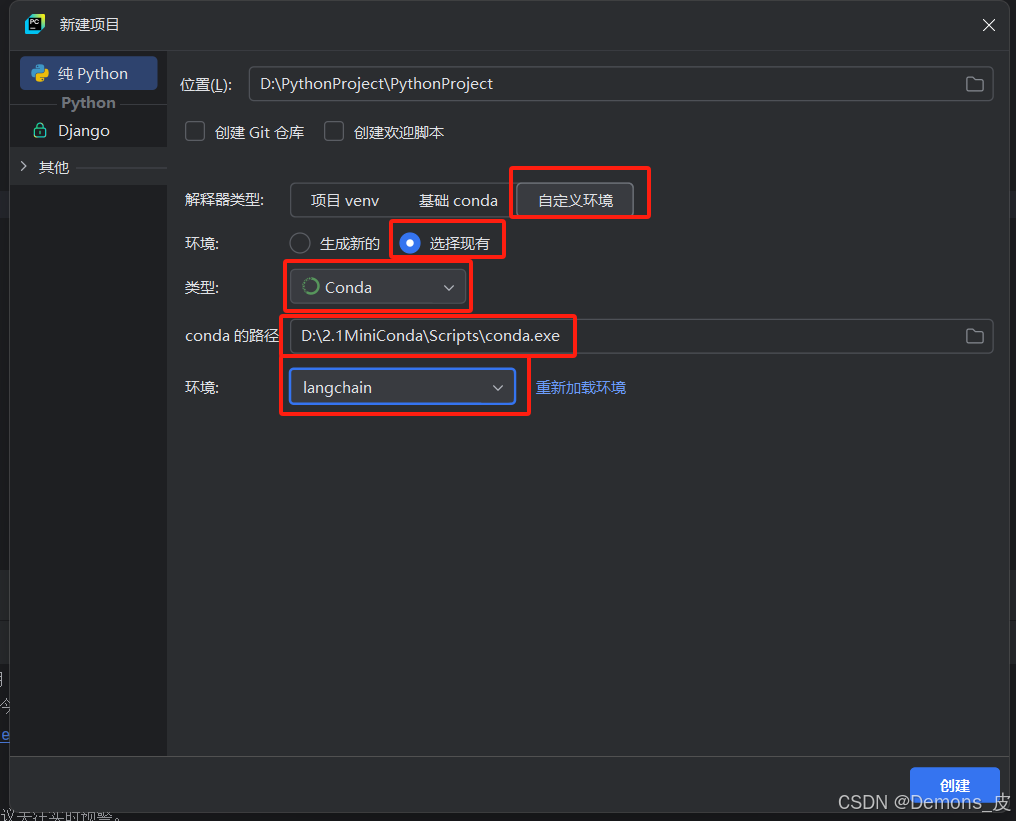The width and height of the screenshot is (1016, 821).
Task: Click the 重新加载环境 link
Action: pos(581,387)
